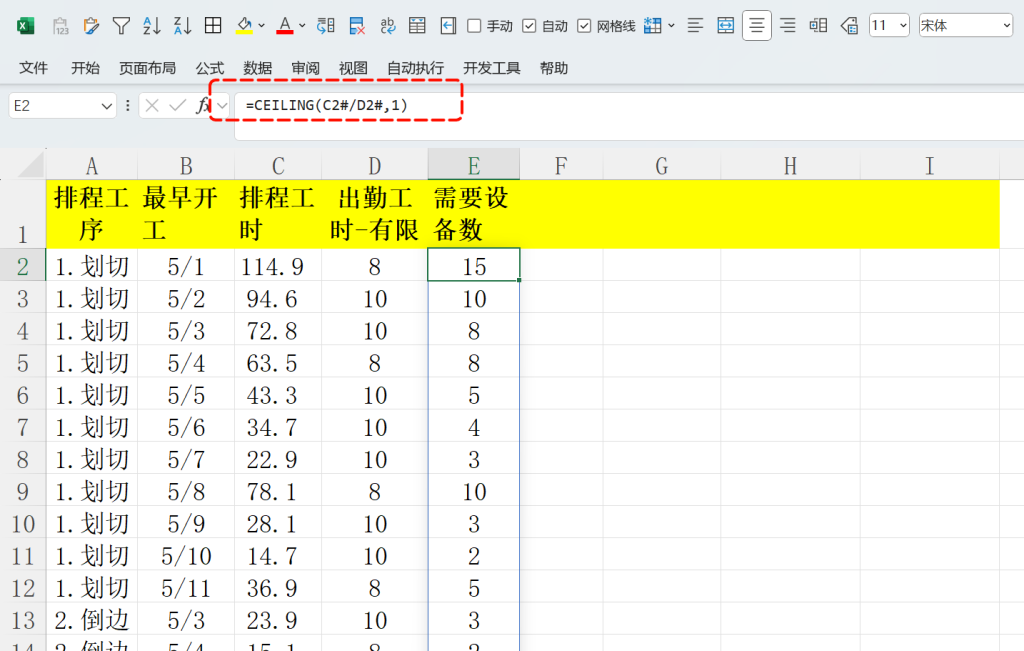This screenshot has width=1024, height=651.
Task: Cancel formula entry with the X icon
Action: coord(152,105)
